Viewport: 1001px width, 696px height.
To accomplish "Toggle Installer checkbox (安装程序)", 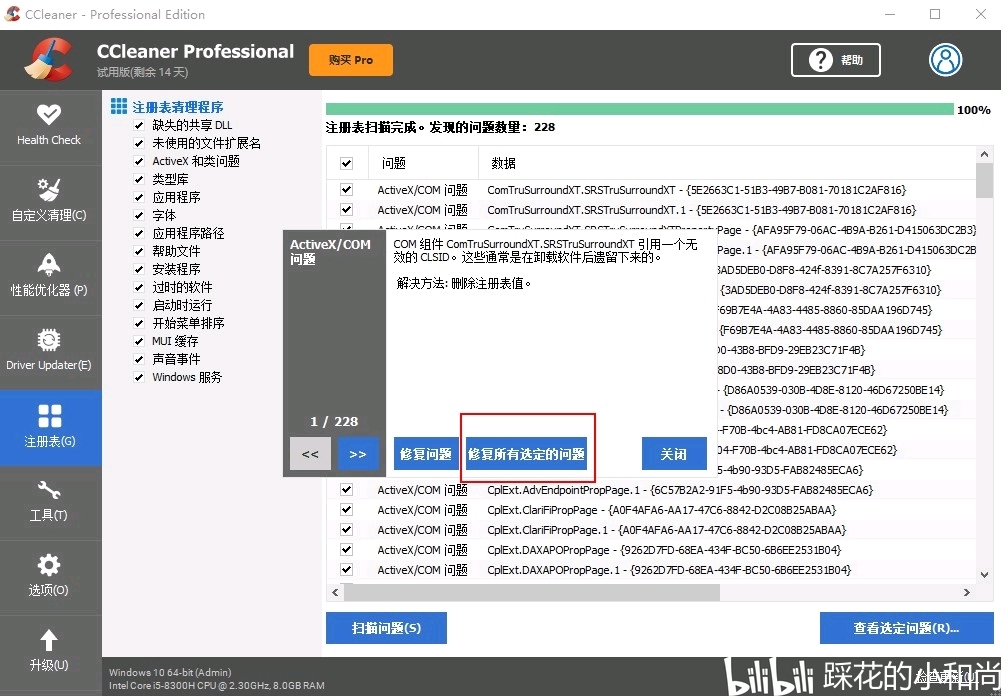I will point(139,269).
